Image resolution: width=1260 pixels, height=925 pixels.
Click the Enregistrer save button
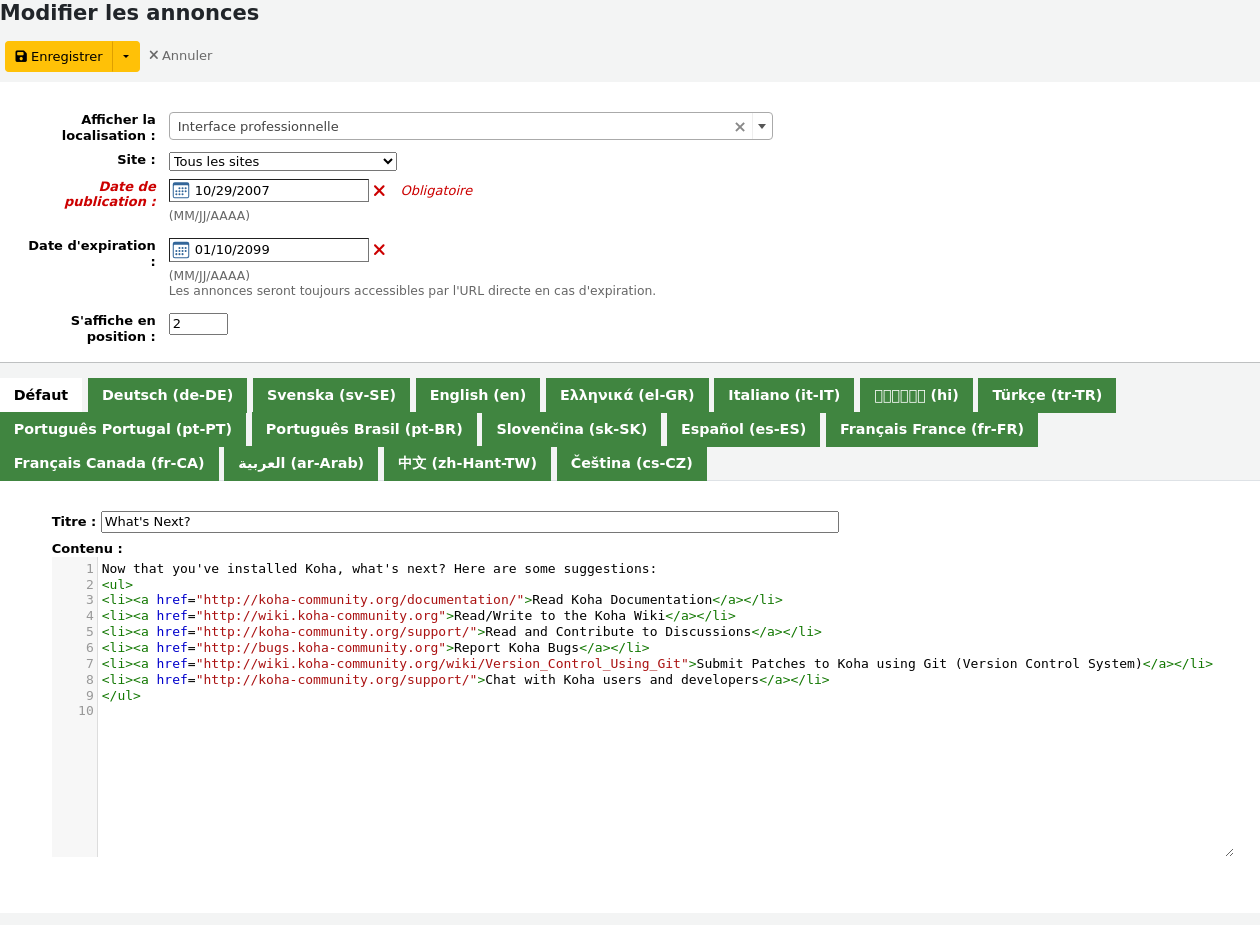pyautogui.click(x=59, y=57)
